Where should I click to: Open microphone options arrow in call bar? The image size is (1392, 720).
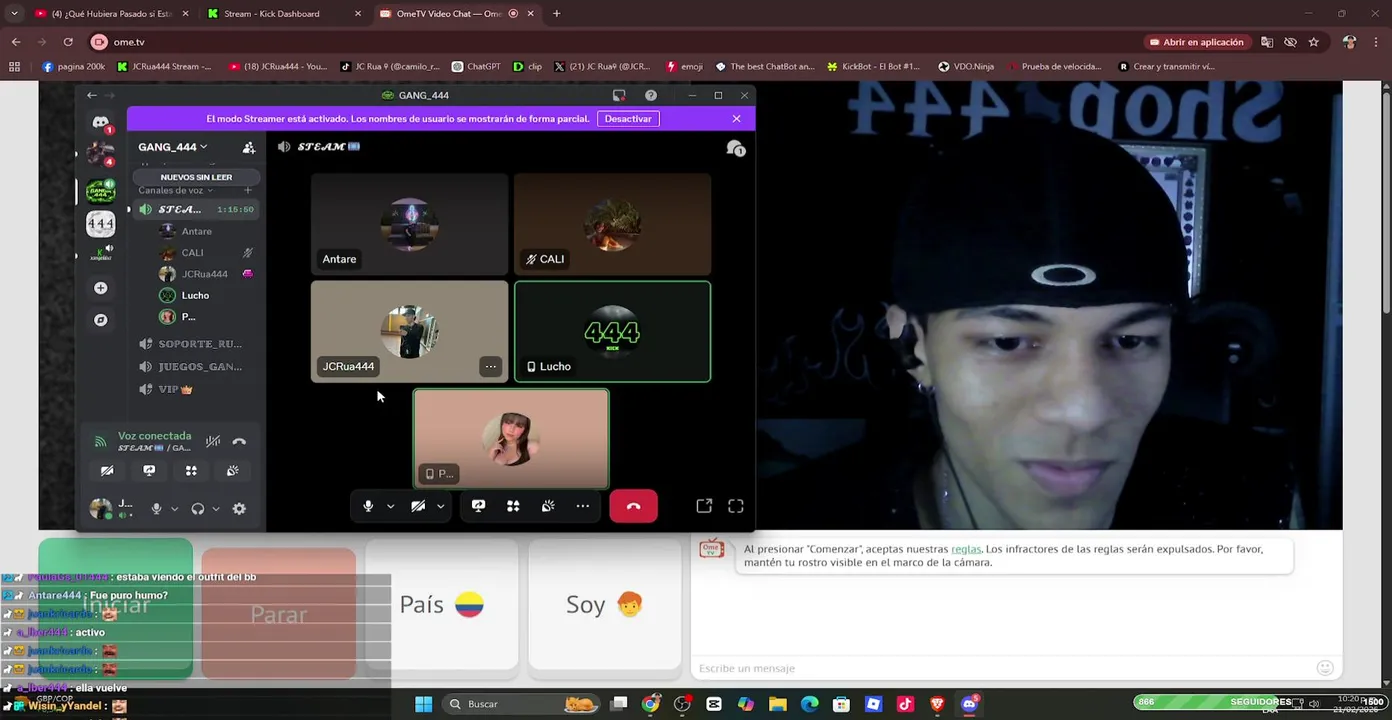coord(390,506)
